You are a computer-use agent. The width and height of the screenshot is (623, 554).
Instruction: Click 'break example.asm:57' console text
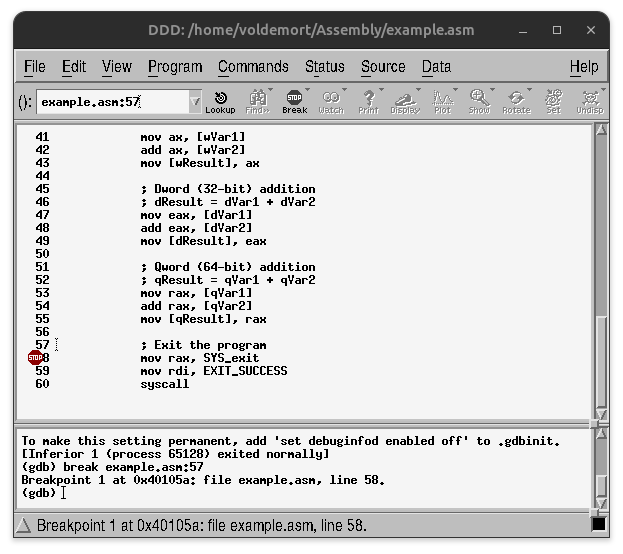(134, 467)
